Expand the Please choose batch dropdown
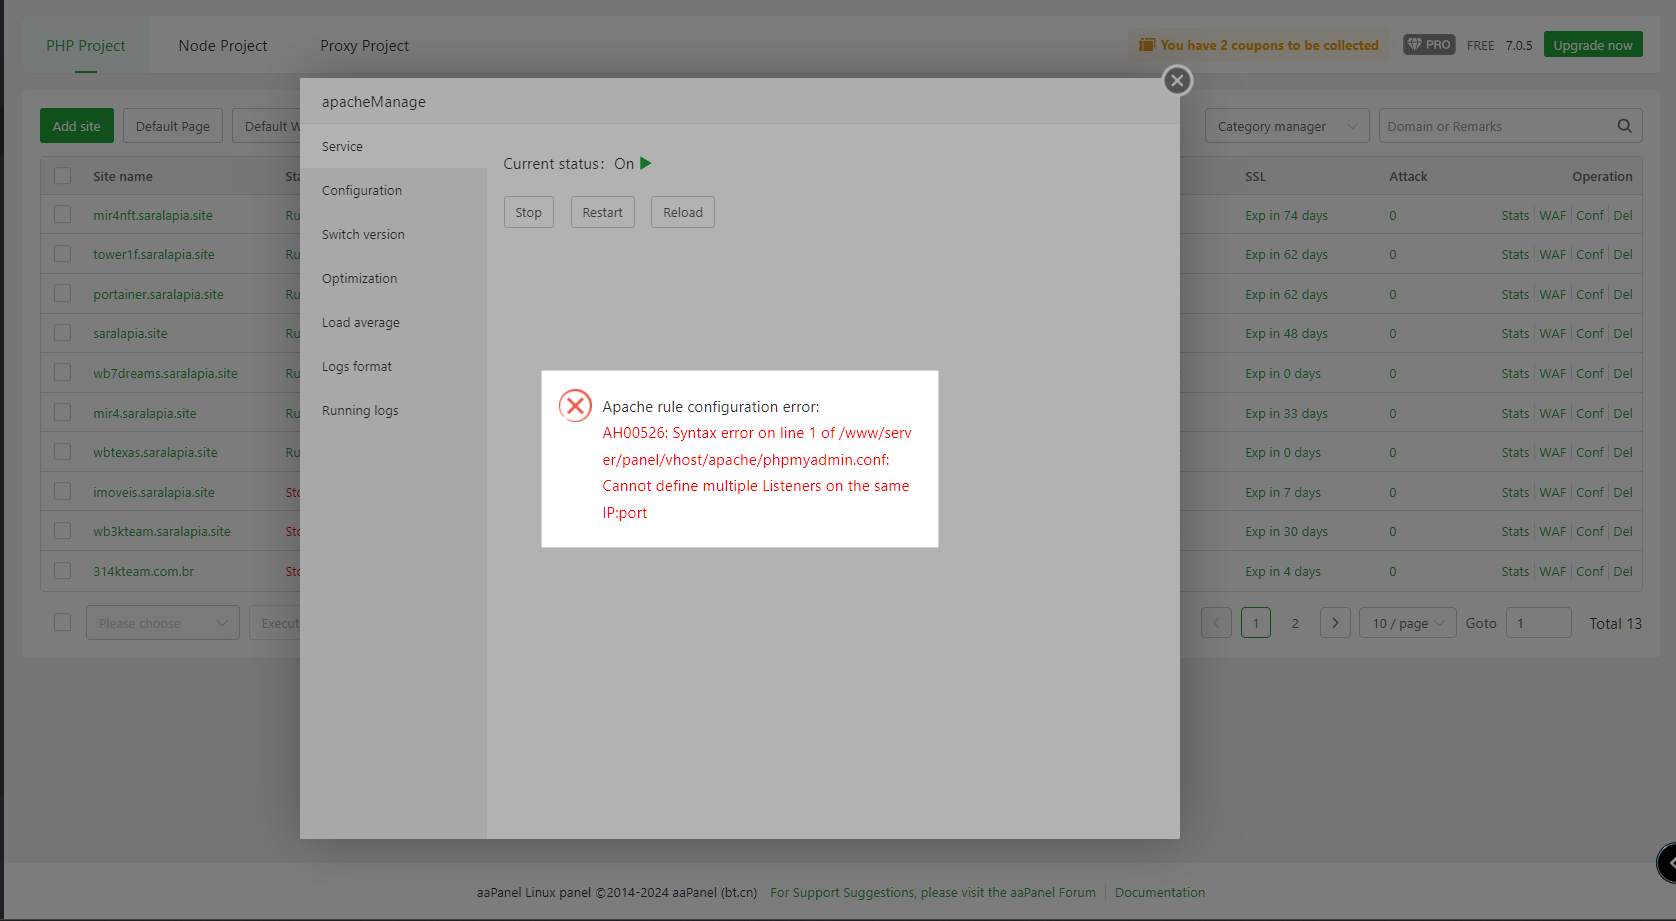Viewport: 1676px width, 921px height. (x=162, y=623)
